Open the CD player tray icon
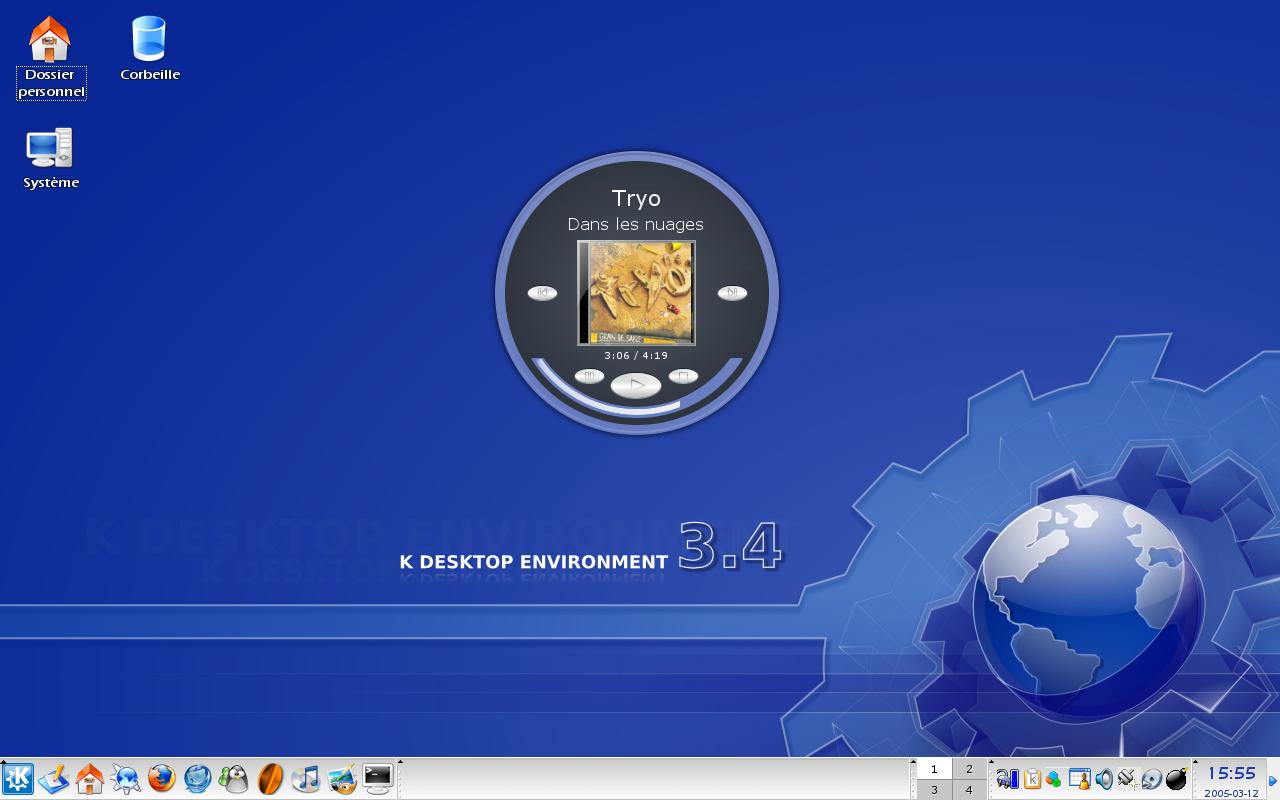1280x800 pixels. (x=1152, y=779)
